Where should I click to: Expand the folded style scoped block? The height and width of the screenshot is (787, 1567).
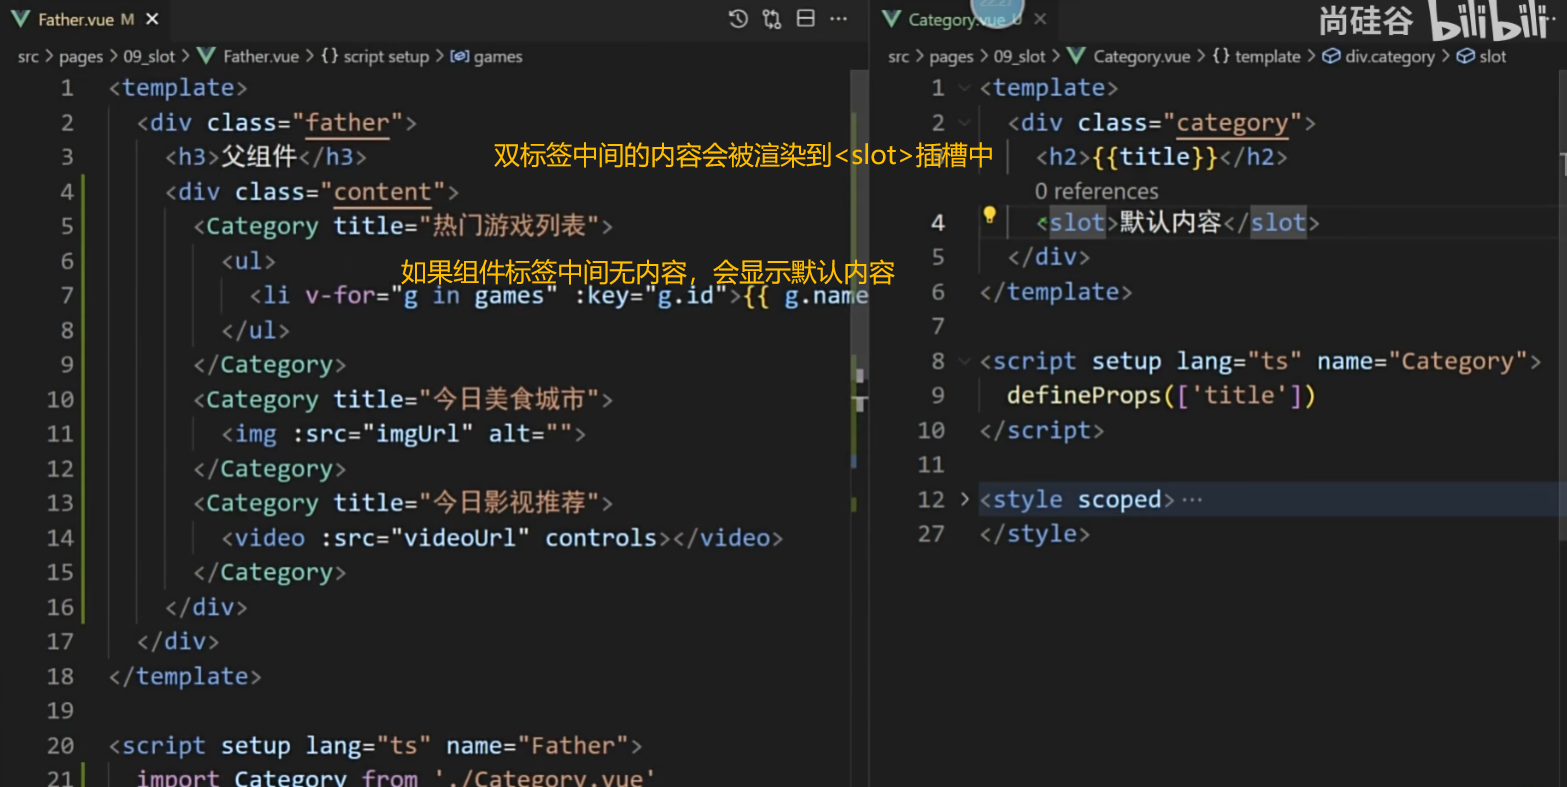click(964, 499)
